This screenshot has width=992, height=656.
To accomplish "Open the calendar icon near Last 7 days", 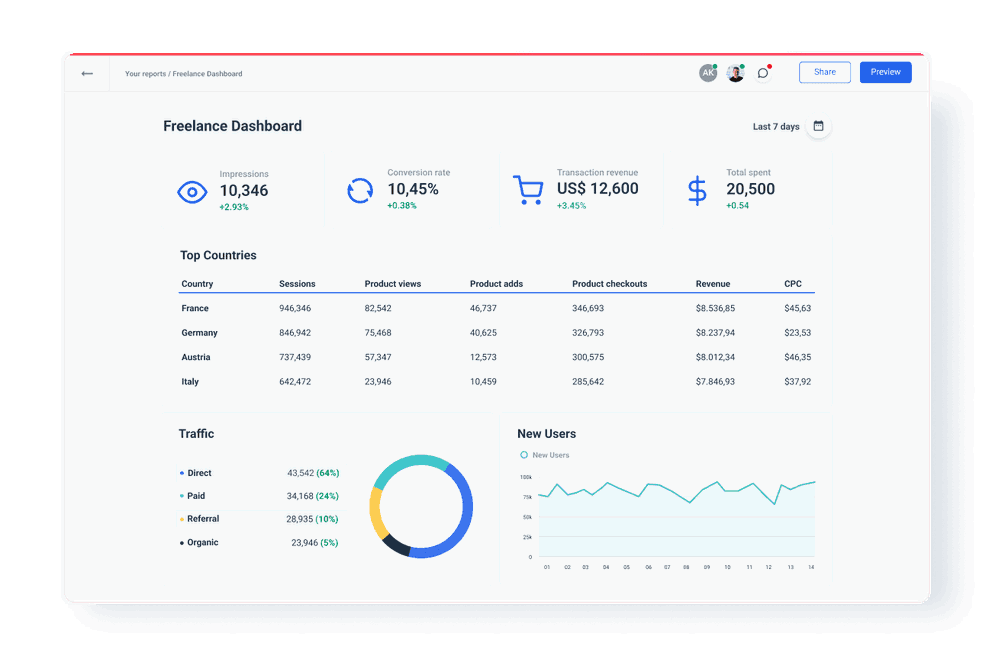I will click(x=818, y=126).
